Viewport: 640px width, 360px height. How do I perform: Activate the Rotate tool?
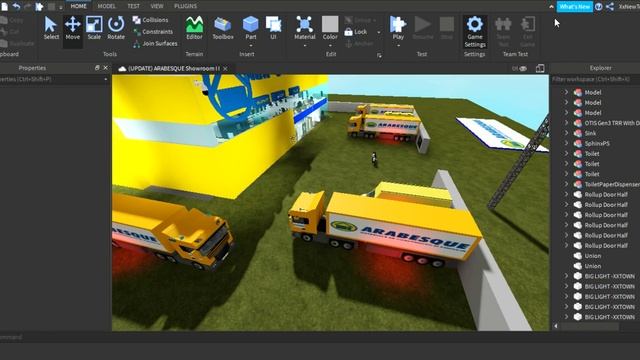pos(116,28)
